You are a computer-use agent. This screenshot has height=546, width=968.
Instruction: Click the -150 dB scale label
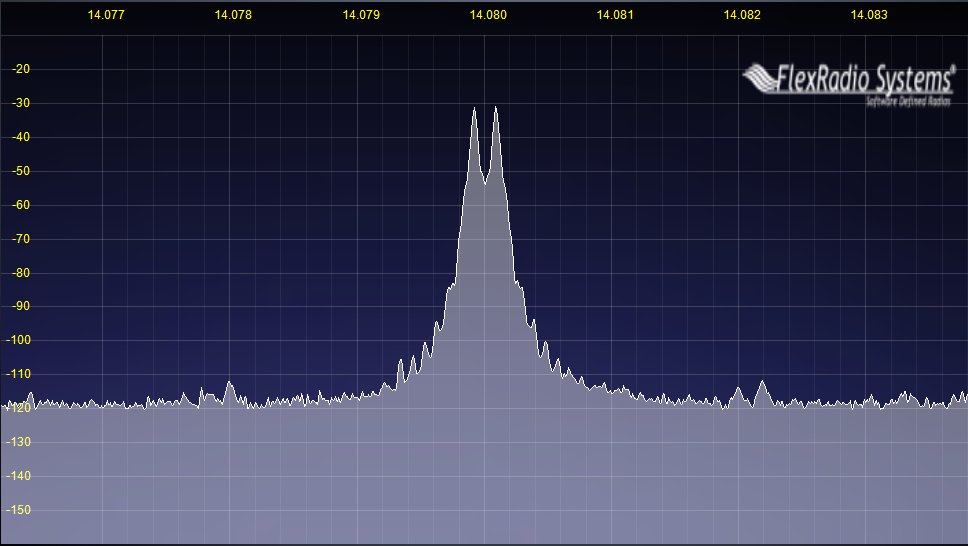point(19,510)
